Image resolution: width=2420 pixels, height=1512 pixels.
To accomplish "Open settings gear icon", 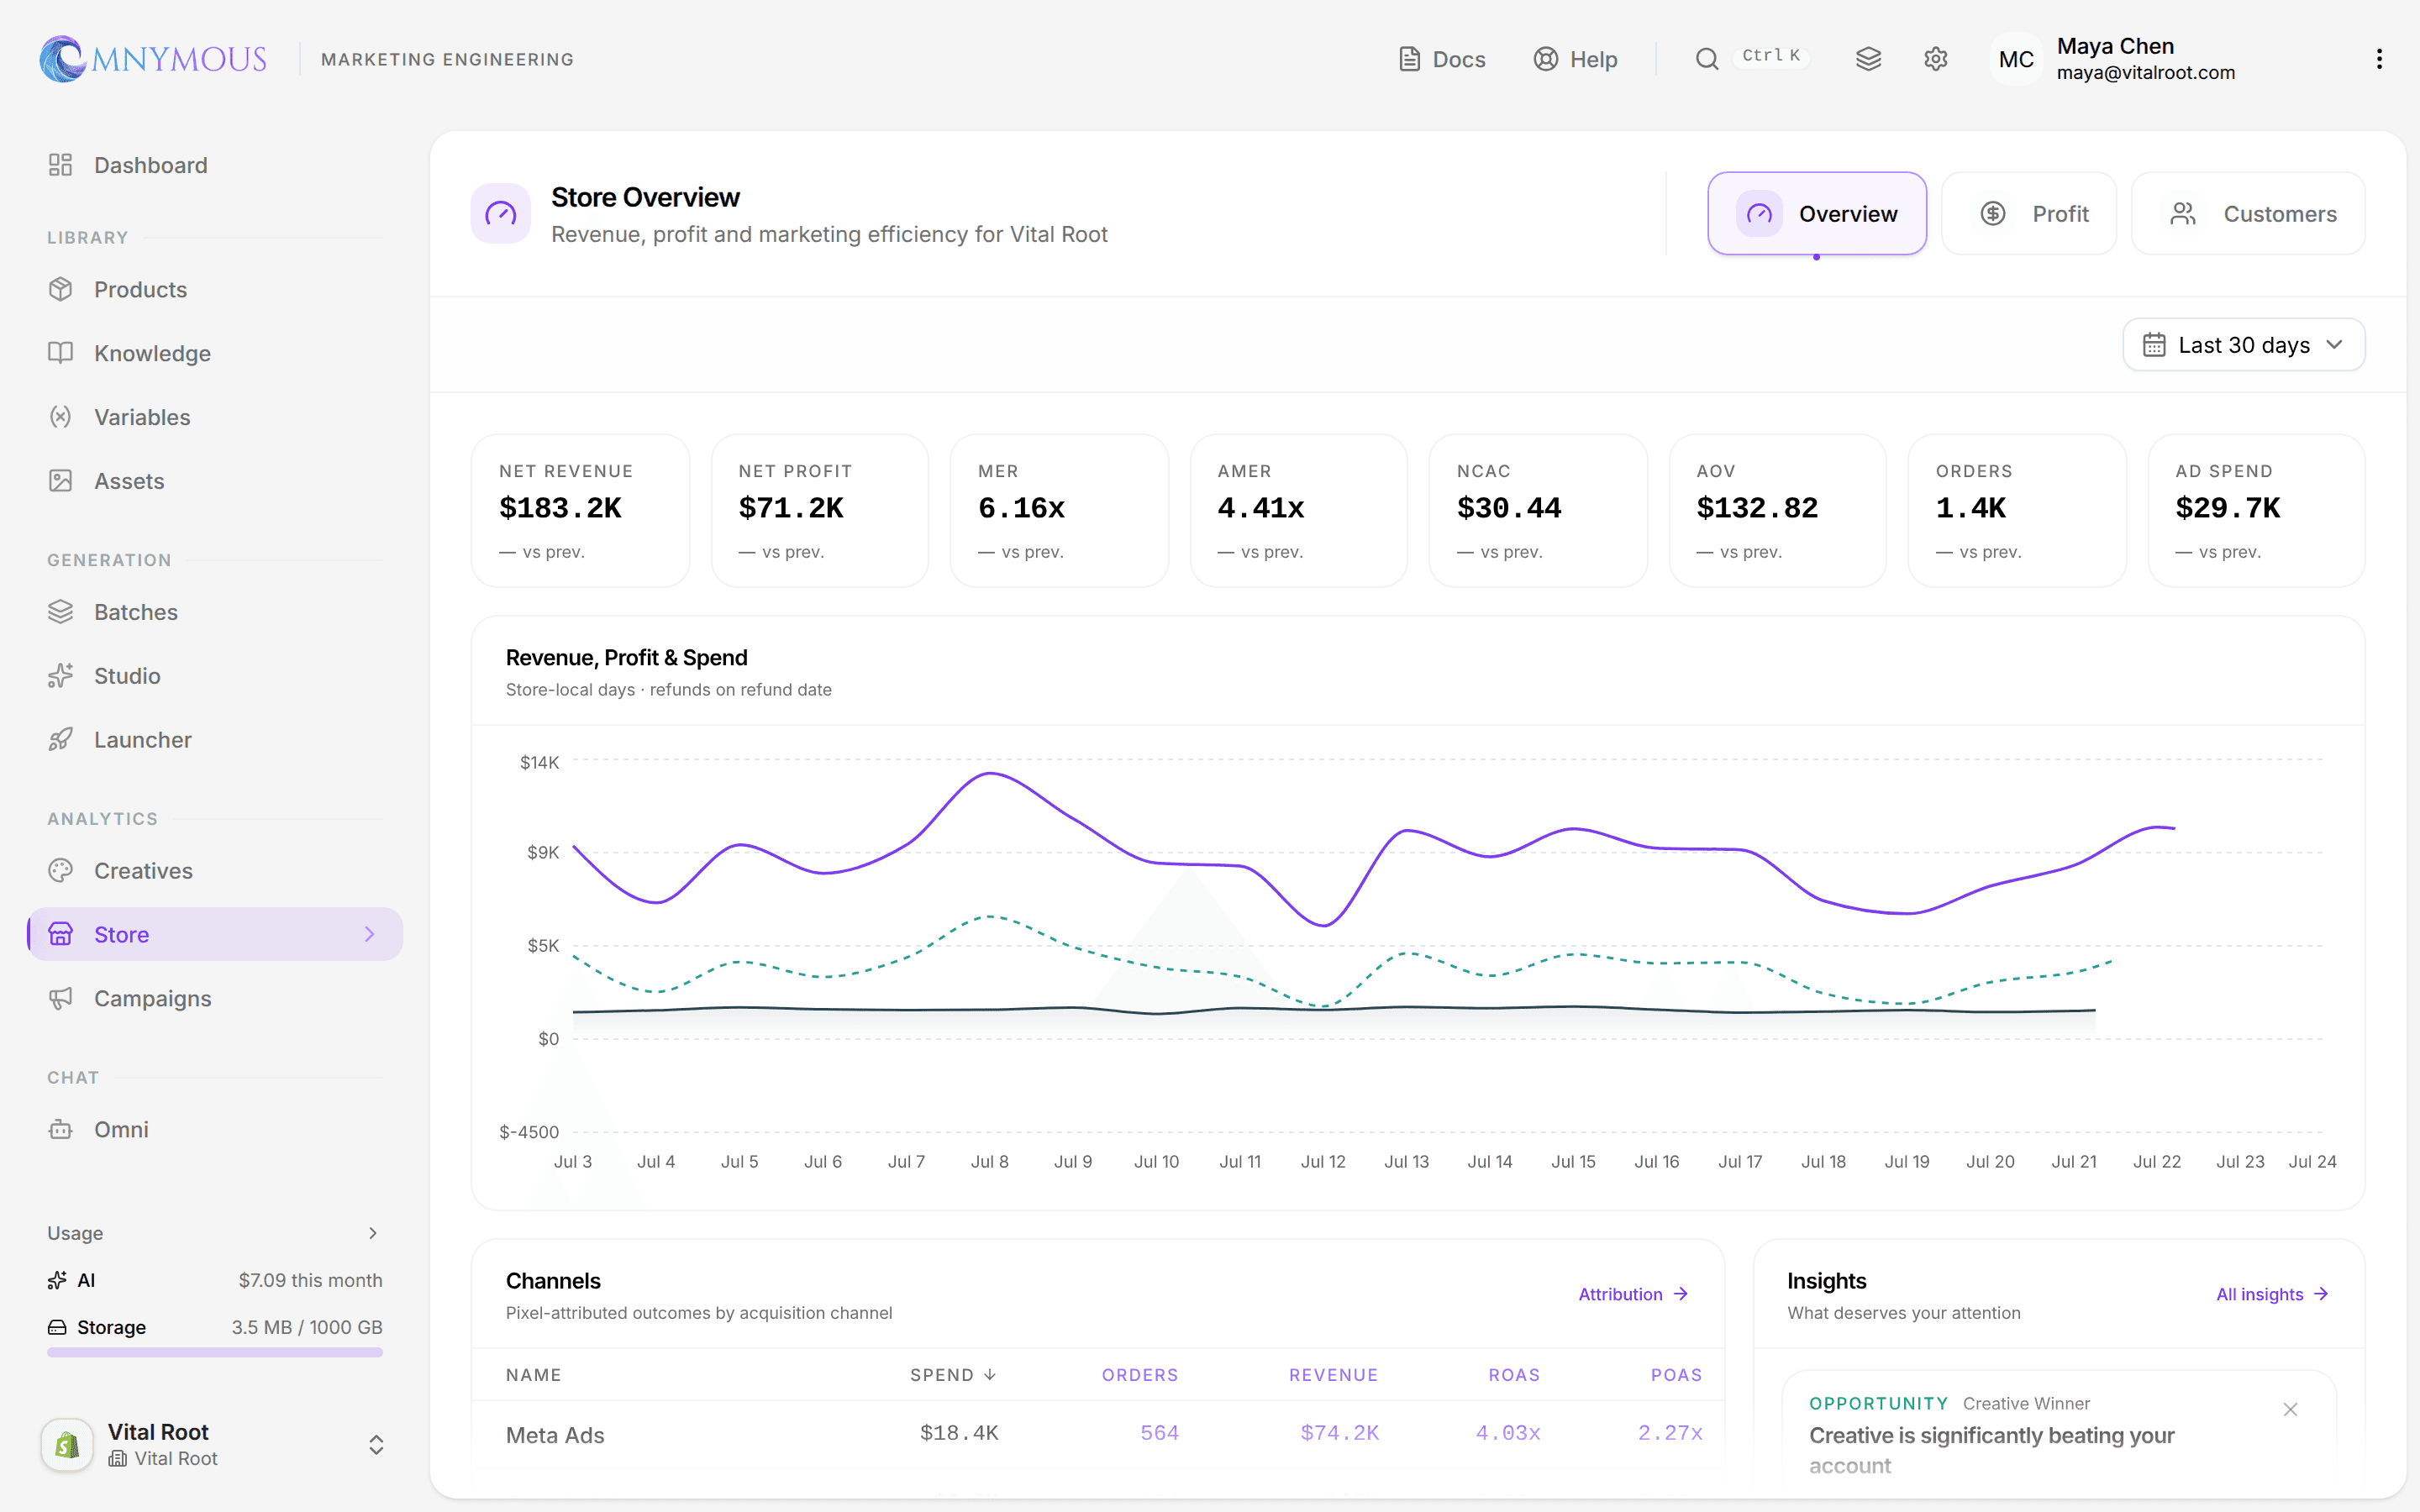I will [x=1935, y=59].
